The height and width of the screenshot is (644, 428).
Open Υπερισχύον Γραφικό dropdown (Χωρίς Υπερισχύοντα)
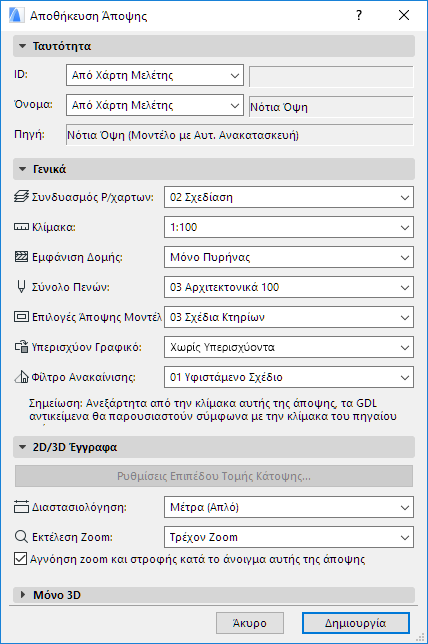pyautogui.click(x=289, y=347)
